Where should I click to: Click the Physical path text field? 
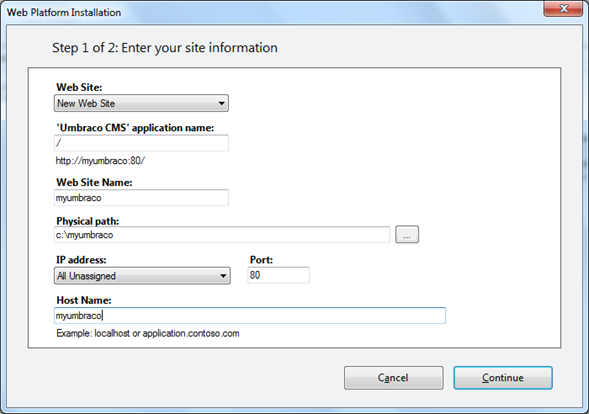click(x=222, y=235)
